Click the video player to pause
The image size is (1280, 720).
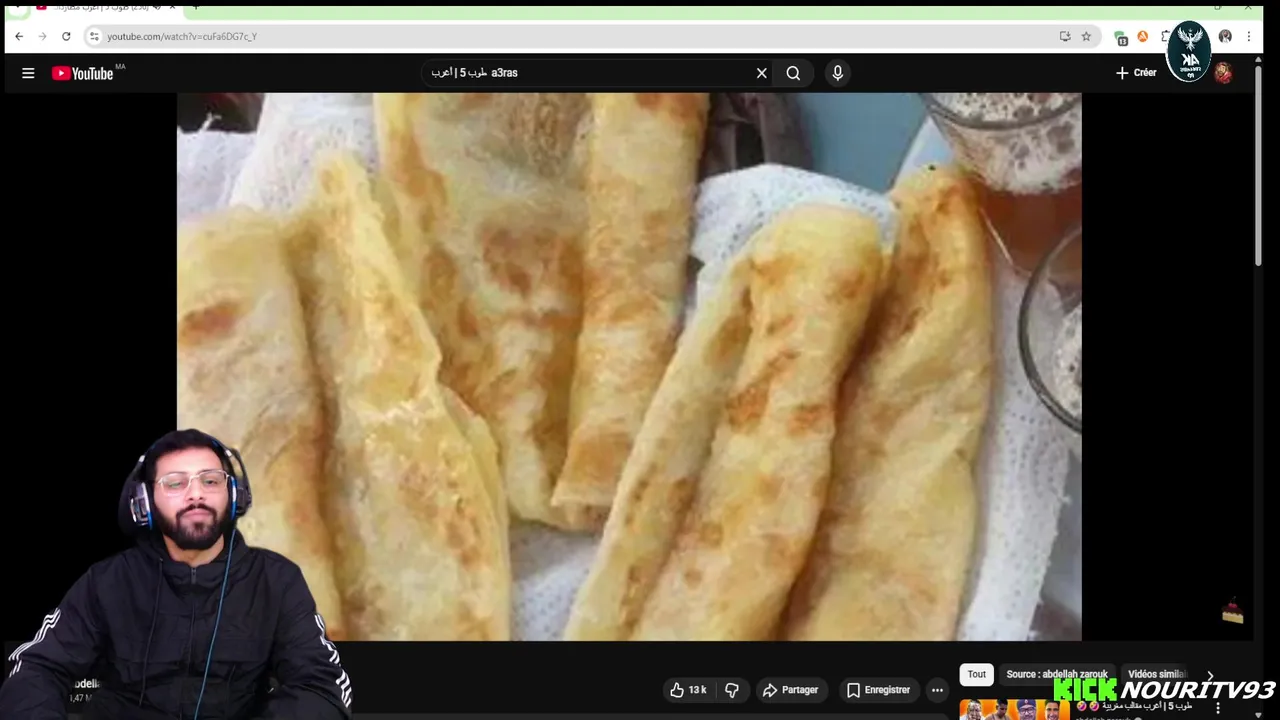click(x=629, y=366)
